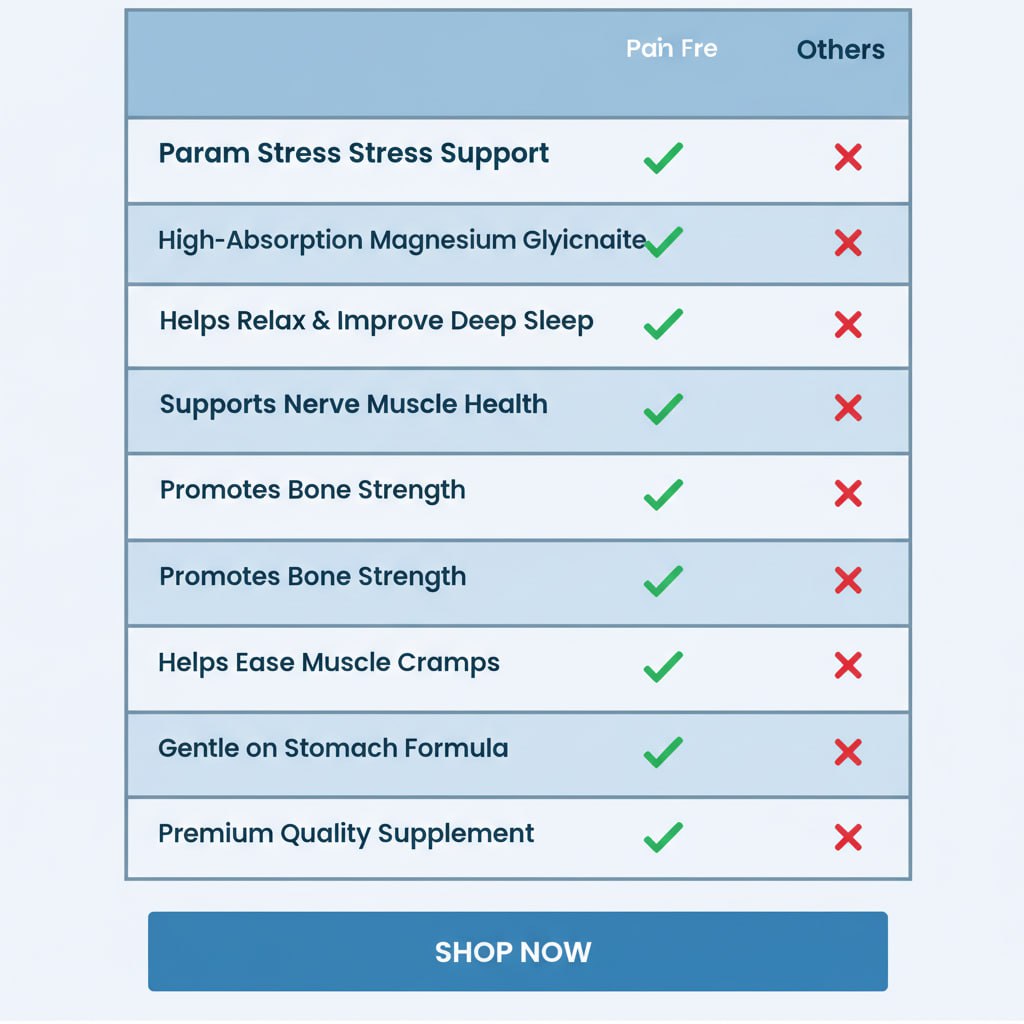
Task: Click the "Others" column header
Action: tap(840, 50)
